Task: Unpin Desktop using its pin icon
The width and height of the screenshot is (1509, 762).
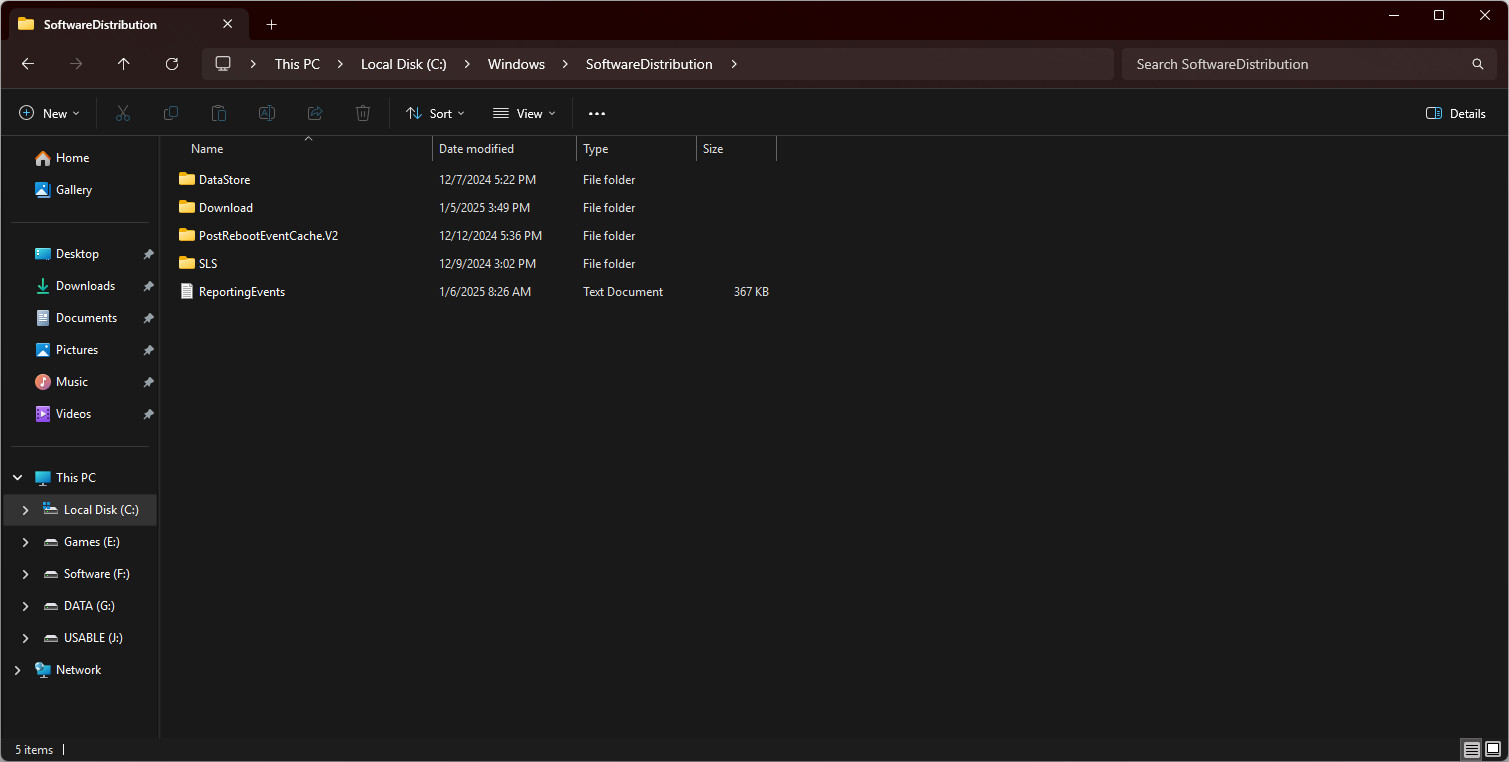Action: click(148, 254)
